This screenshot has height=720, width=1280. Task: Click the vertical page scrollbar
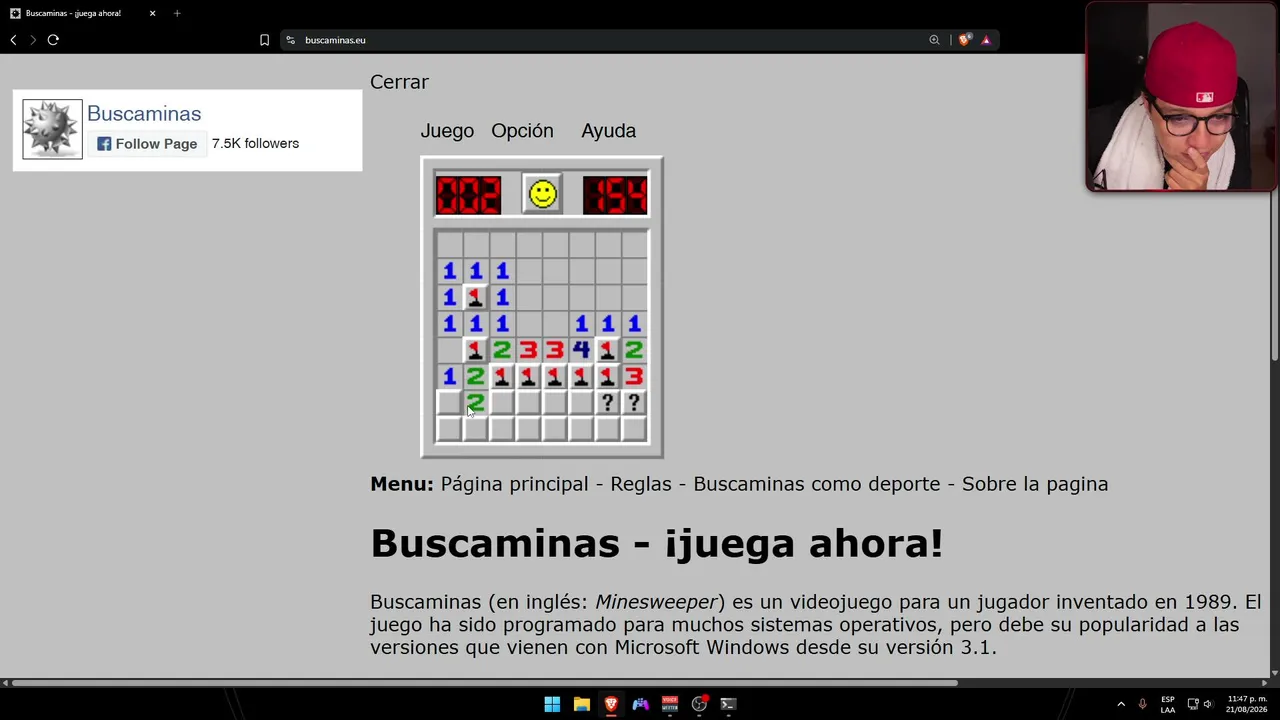tap(1275, 210)
